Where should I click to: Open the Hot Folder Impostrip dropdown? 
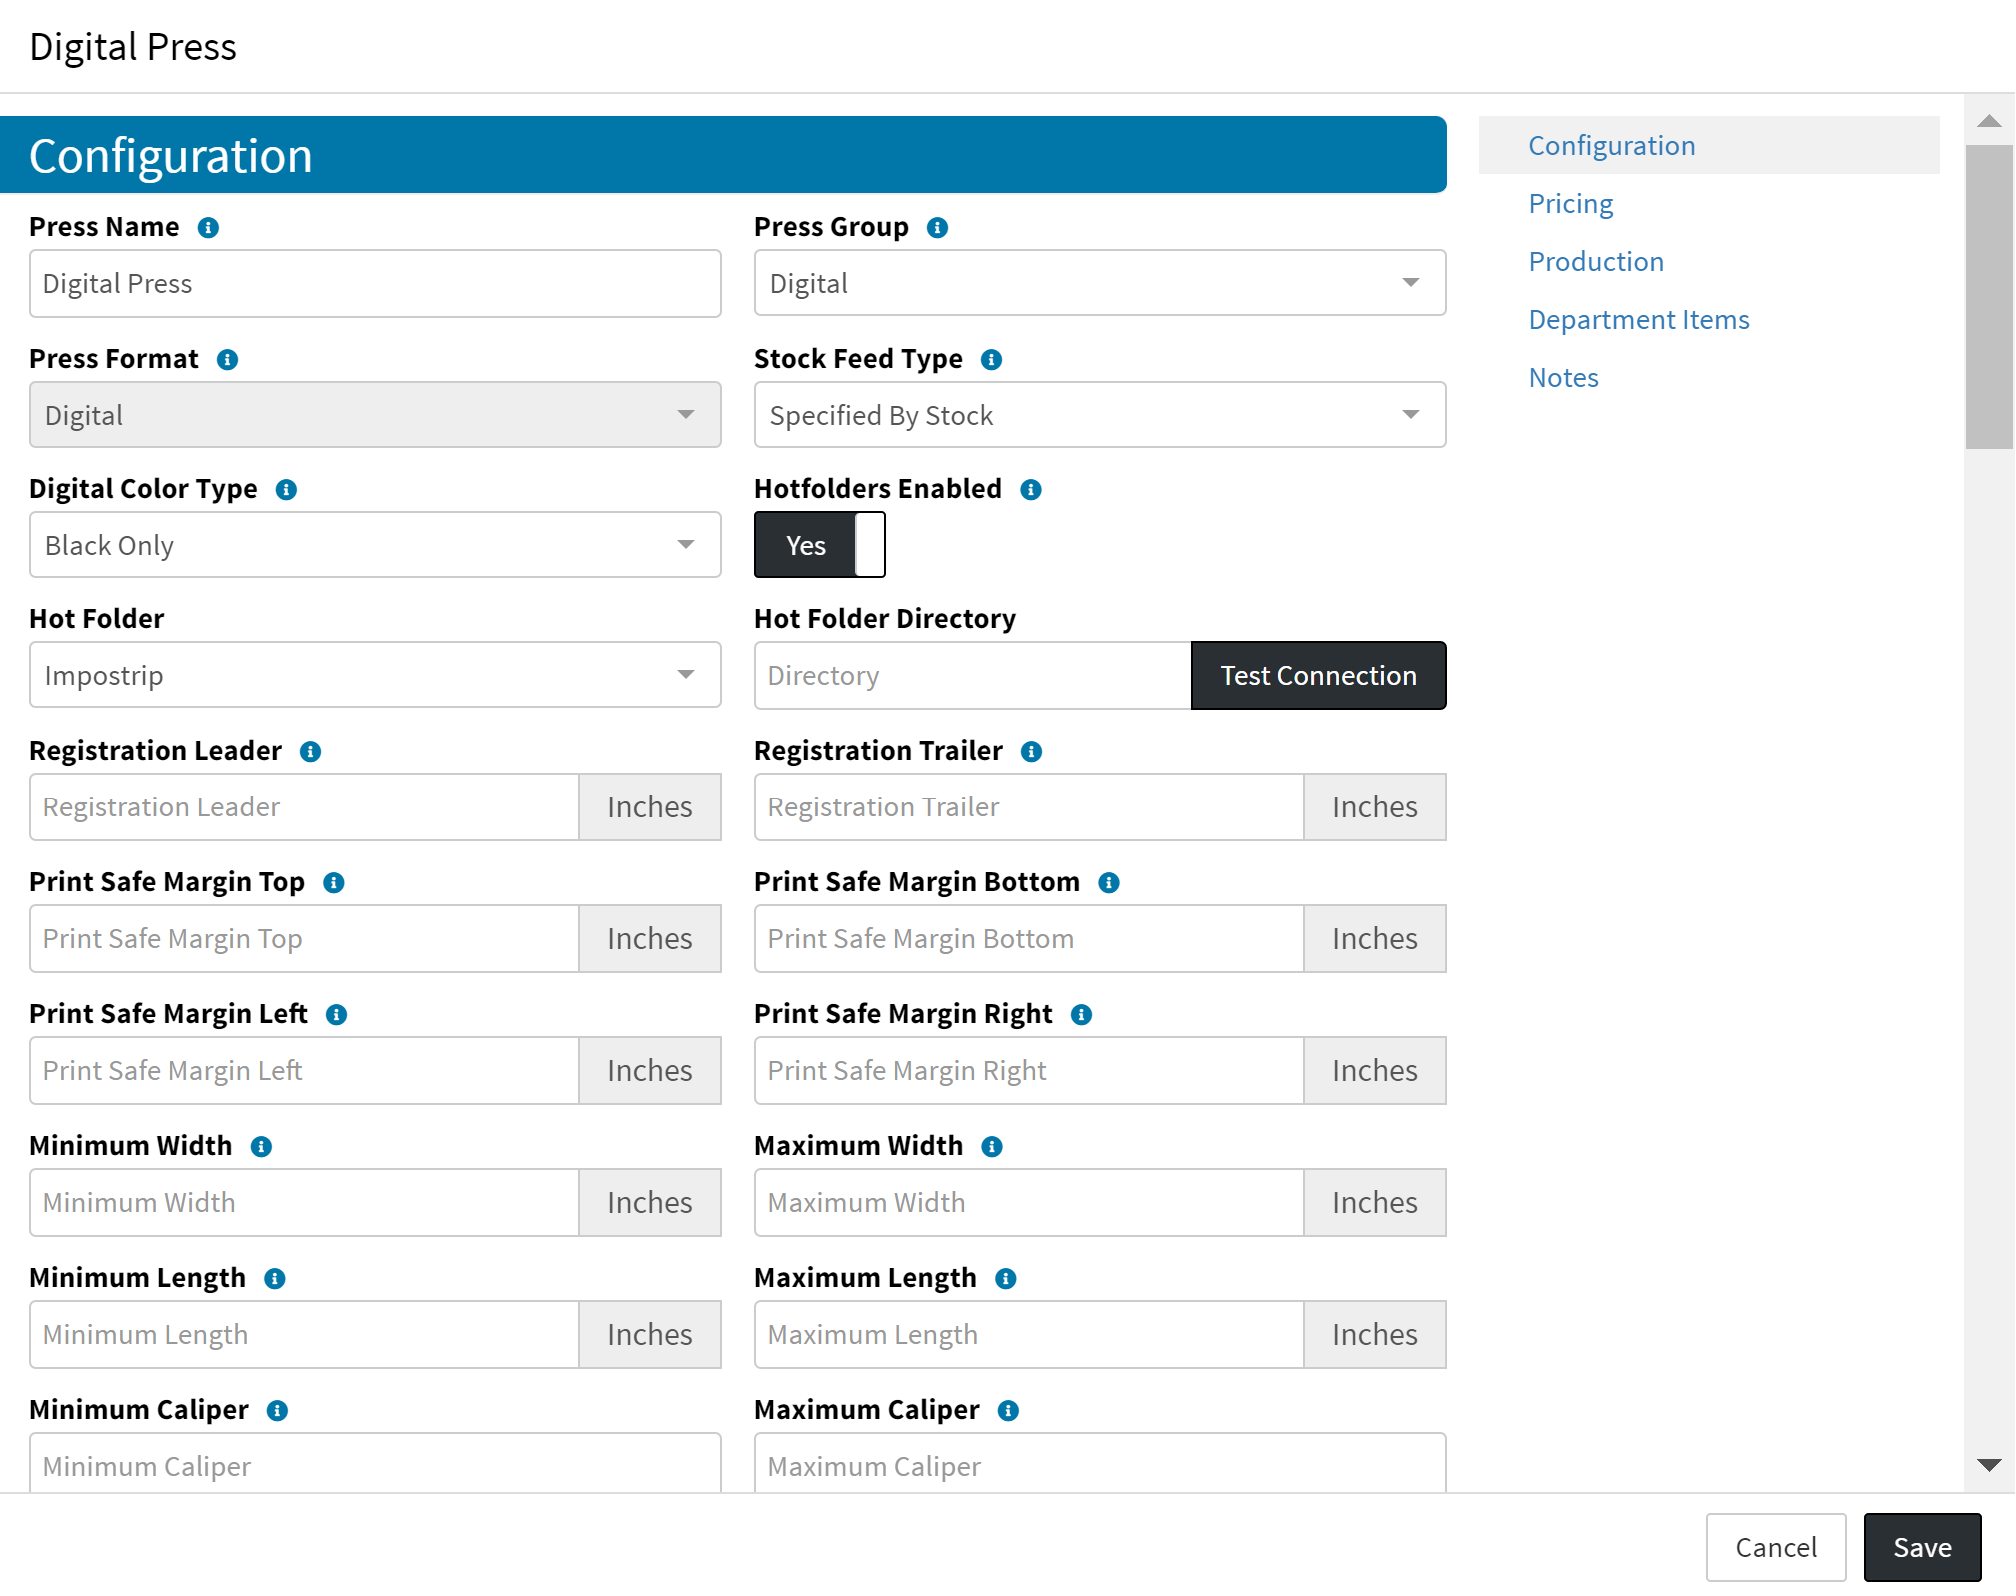[375, 675]
